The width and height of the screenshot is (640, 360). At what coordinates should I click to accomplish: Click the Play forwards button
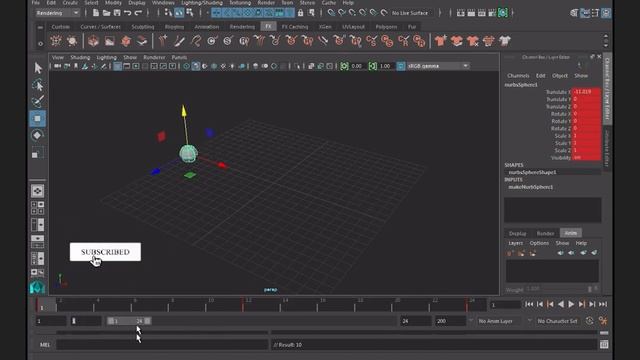tap(571, 304)
